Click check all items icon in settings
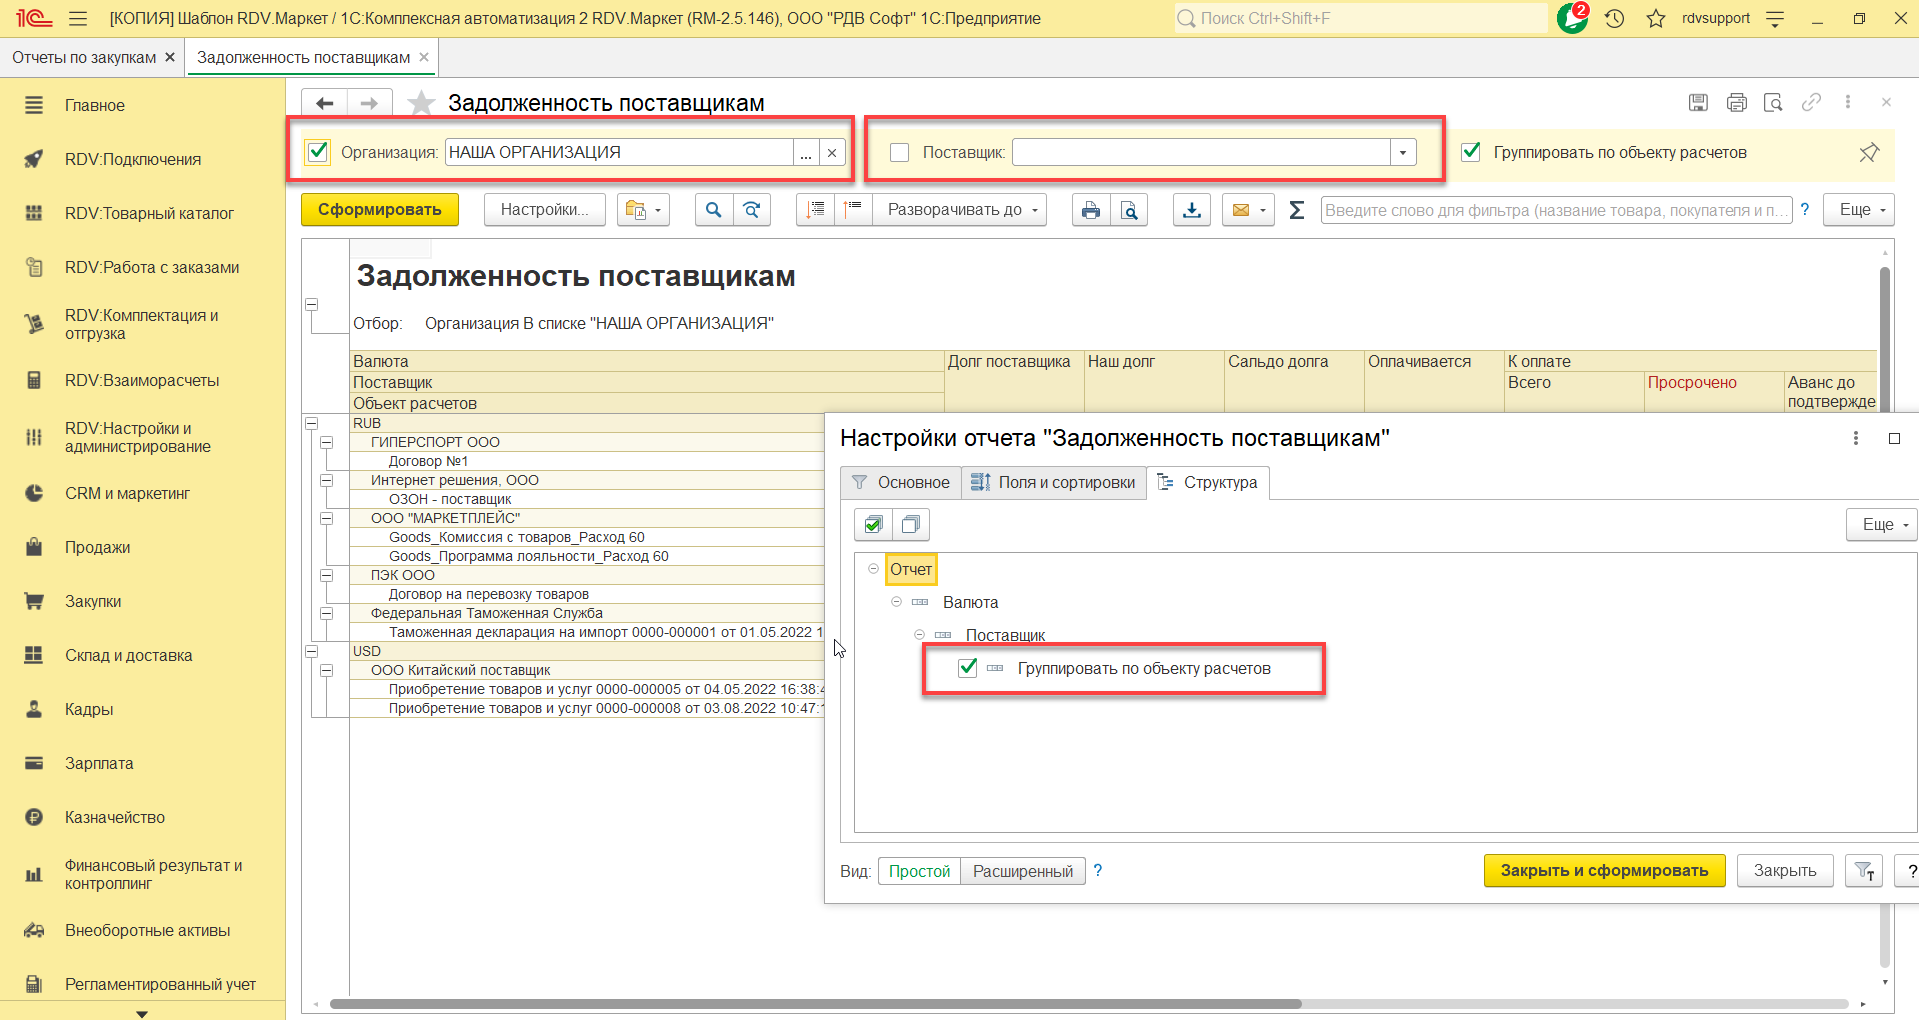This screenshot has height=1020, width=1919. coord(874,525)
